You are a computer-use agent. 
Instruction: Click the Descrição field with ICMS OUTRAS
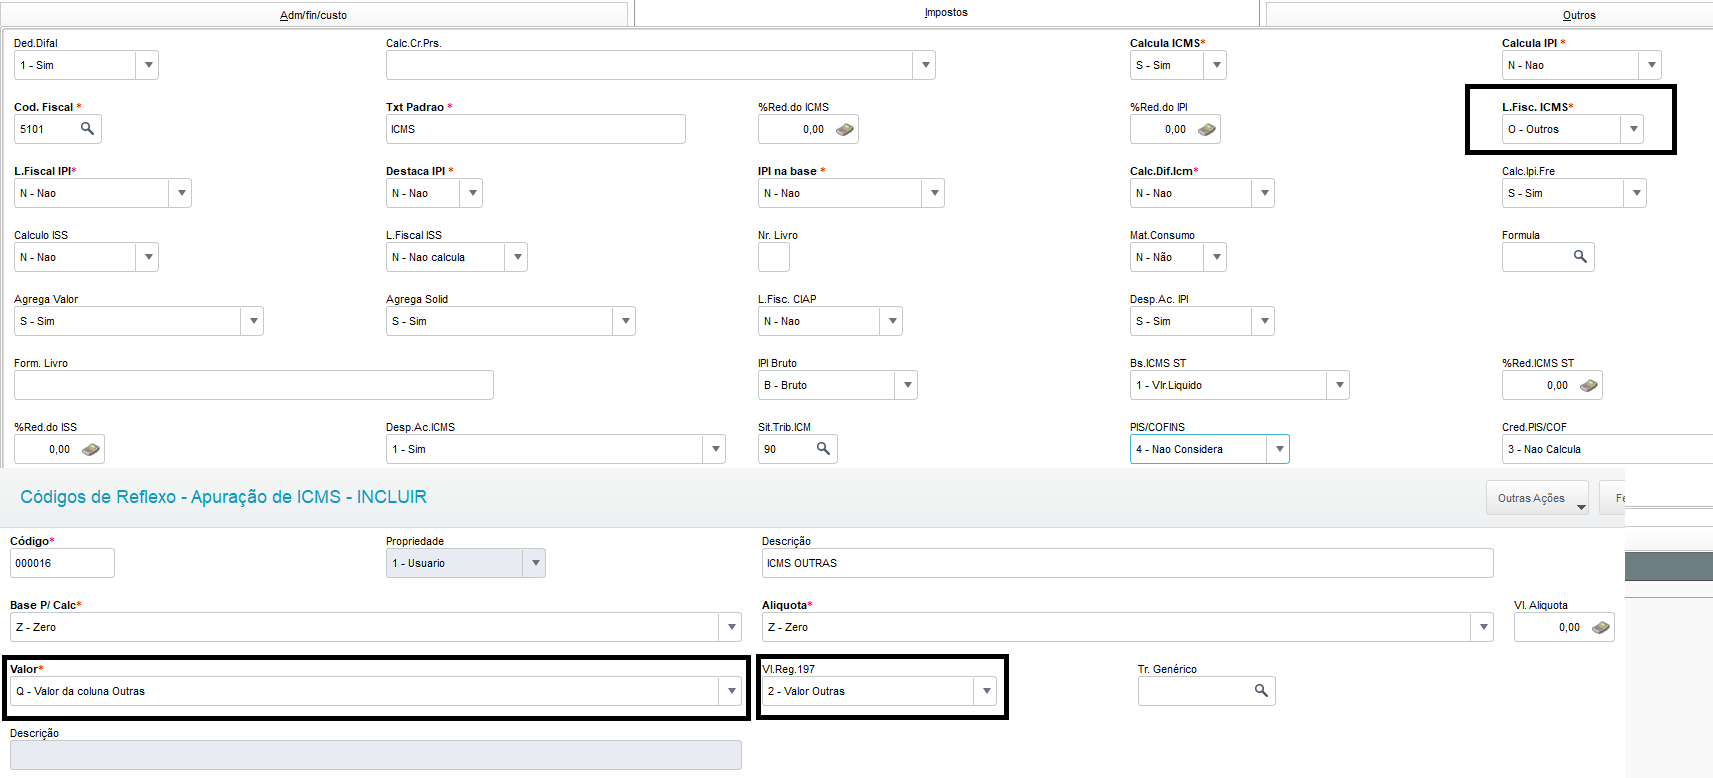point(1128,563)
